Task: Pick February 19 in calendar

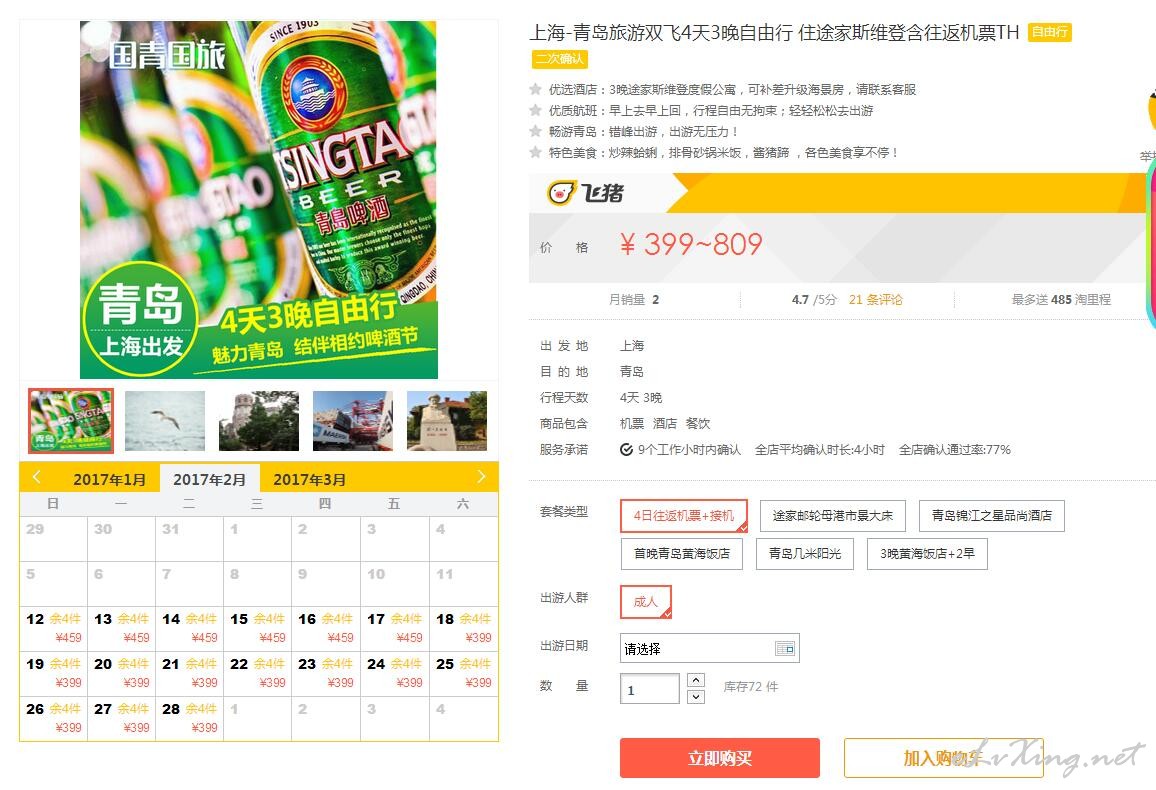Action: 53,674
